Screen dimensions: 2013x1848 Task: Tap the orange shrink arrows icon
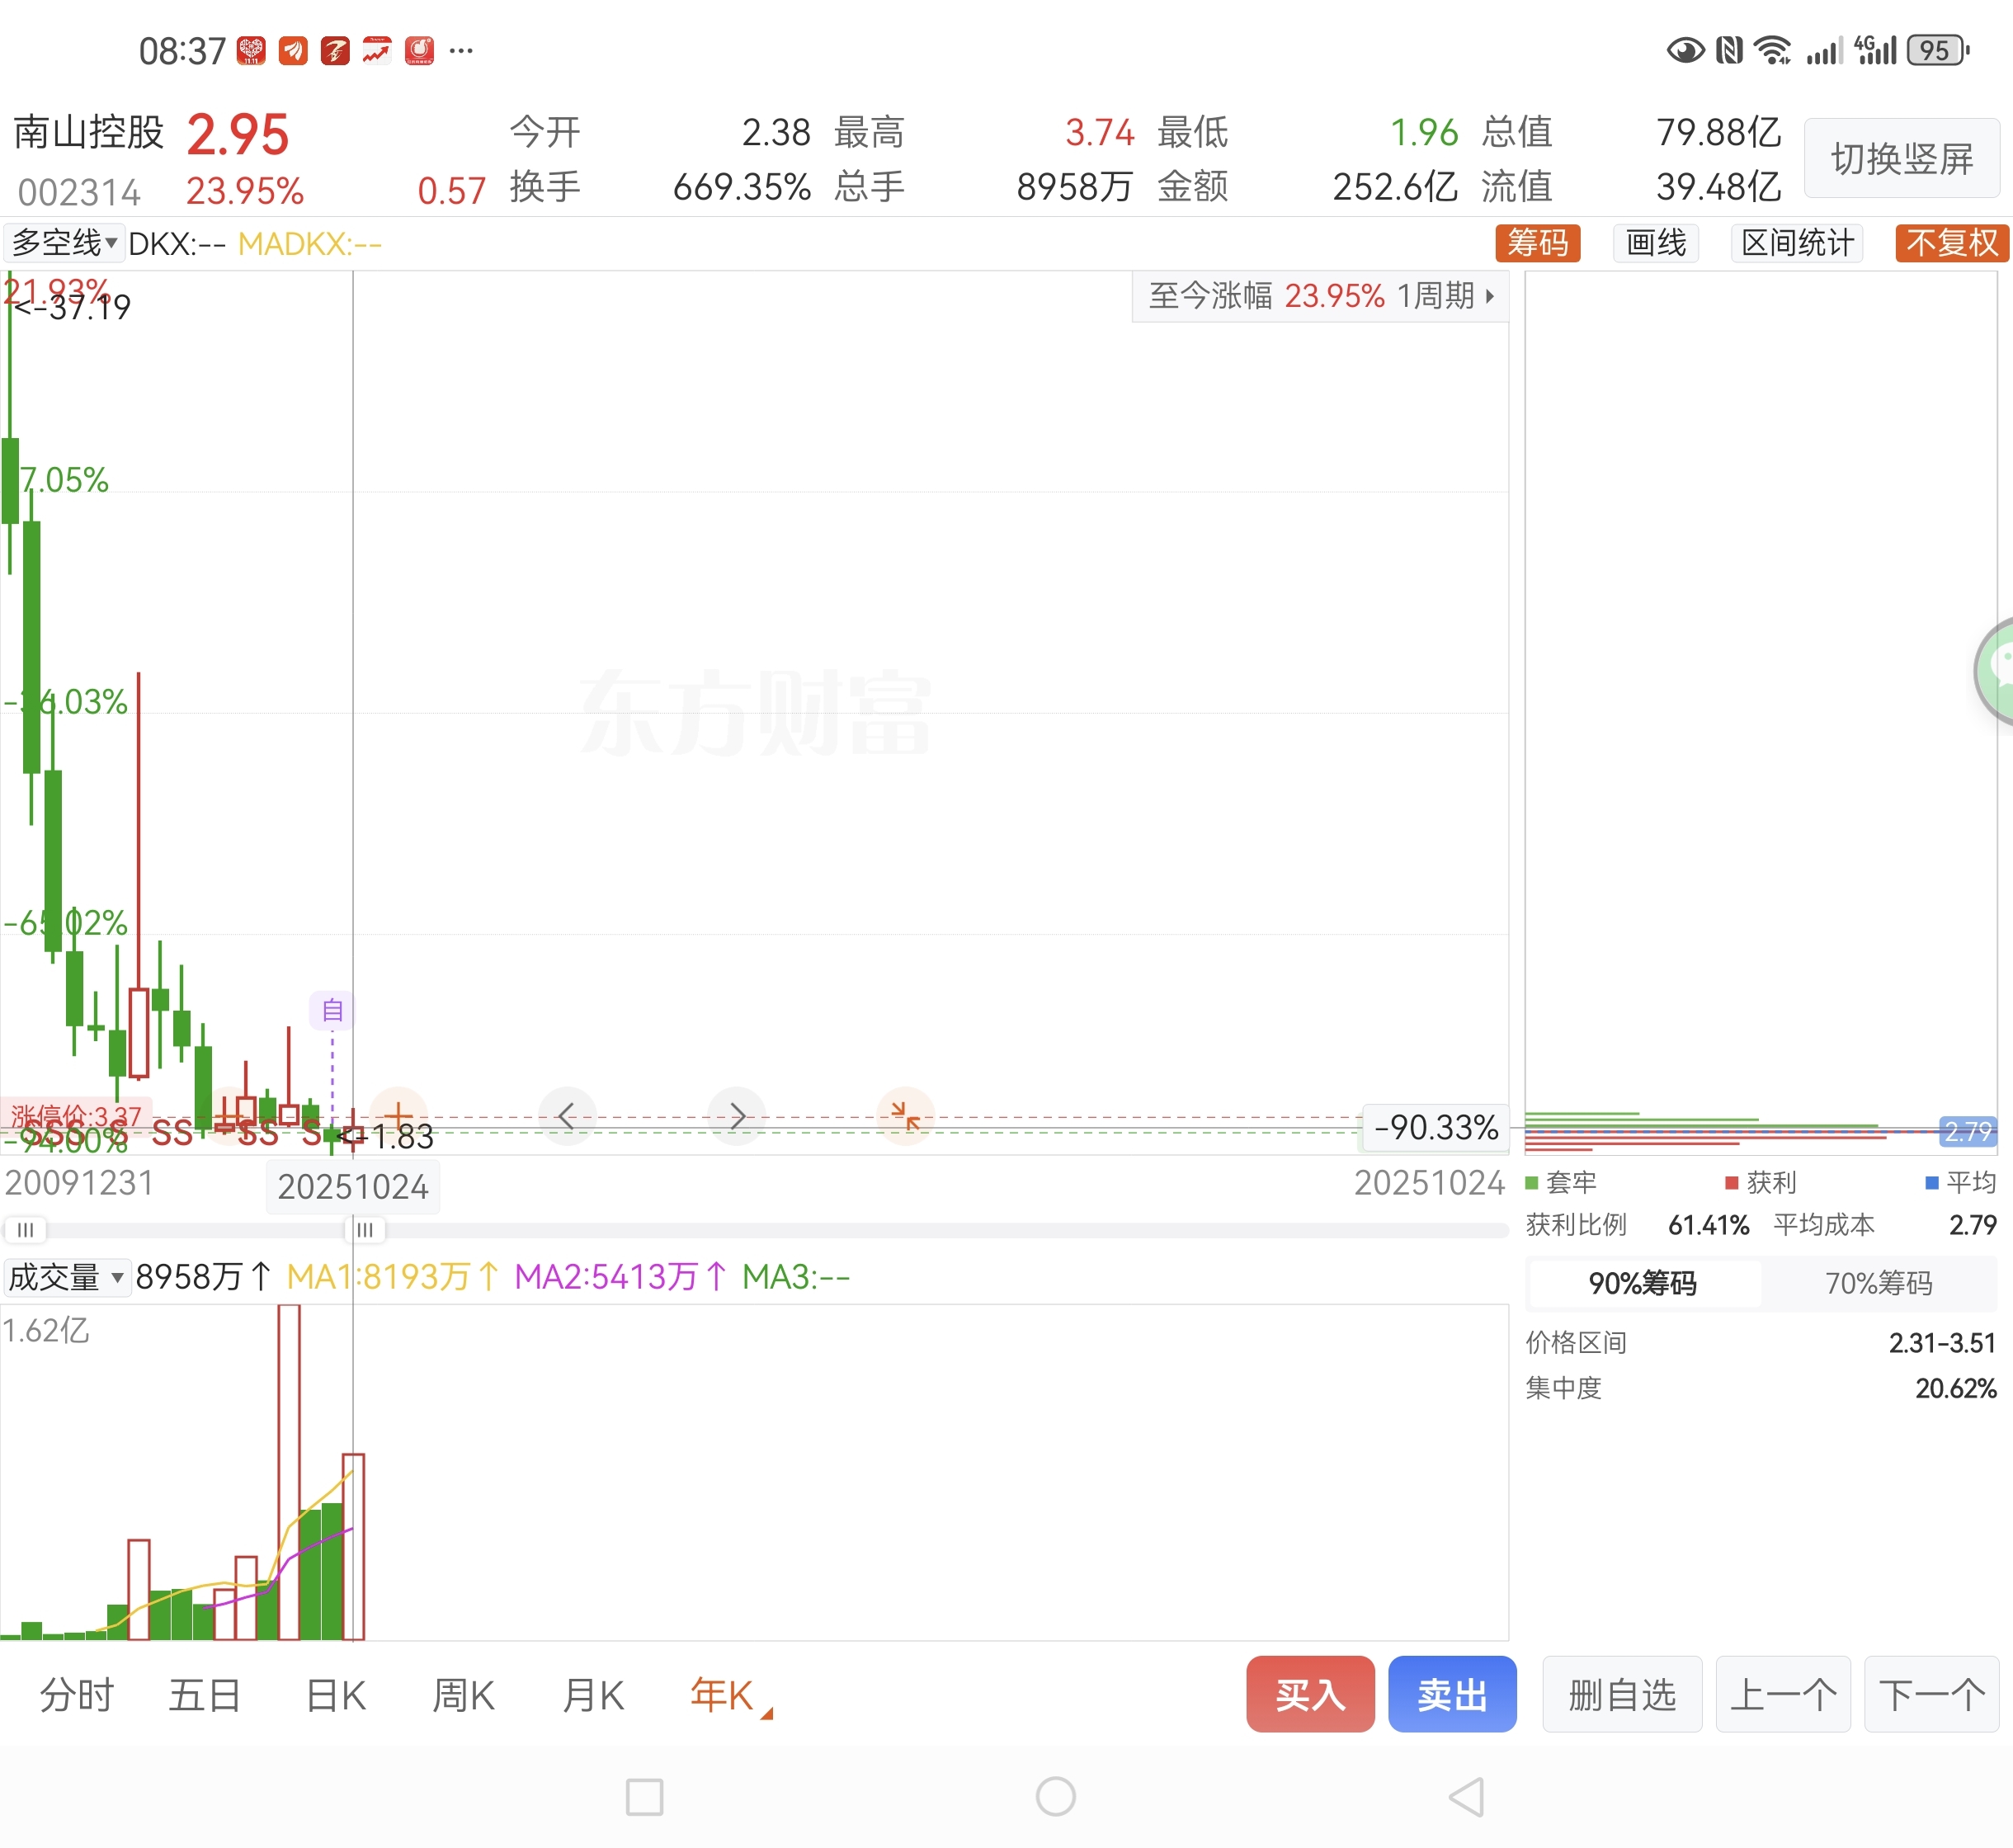905,1116
